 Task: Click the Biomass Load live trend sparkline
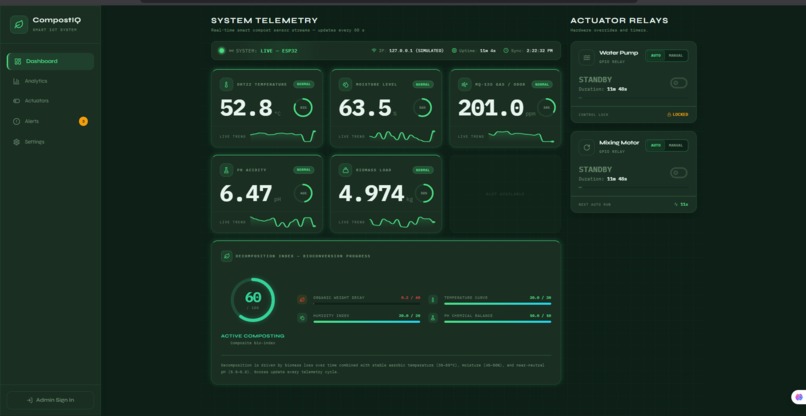402,222
